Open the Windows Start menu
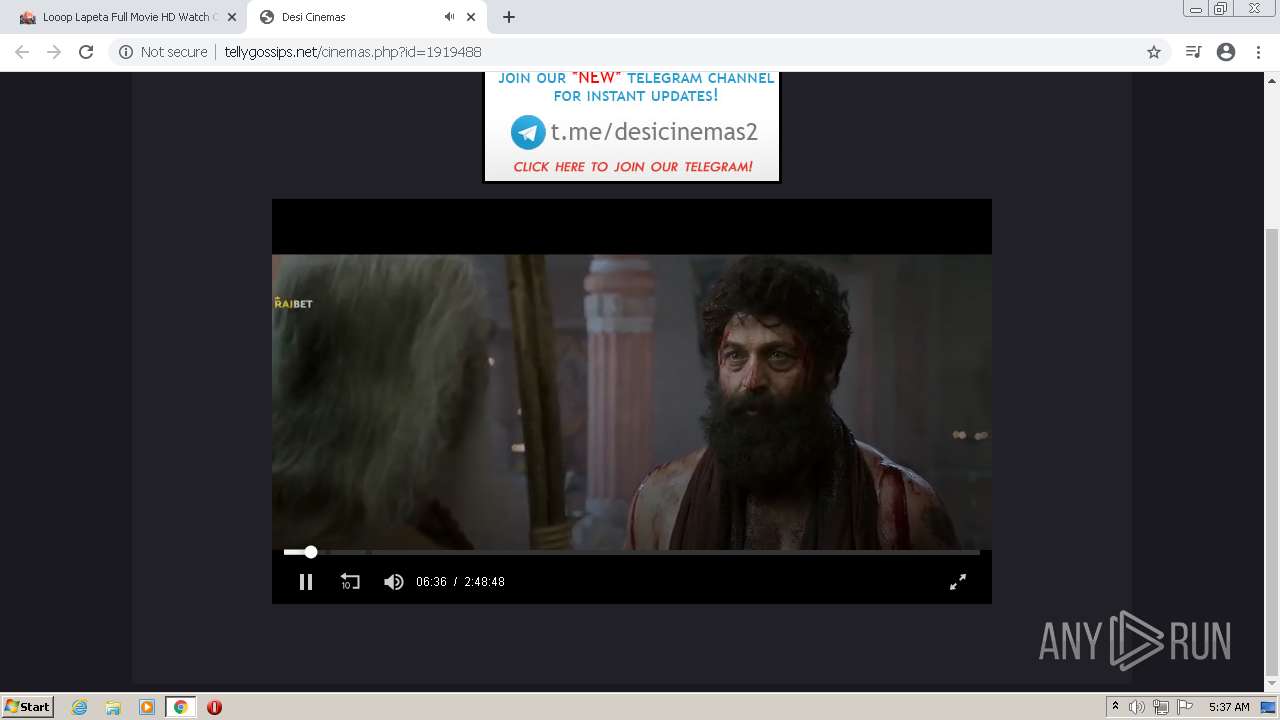This screenshot has width=1280, height=720. tap(27, 706)
